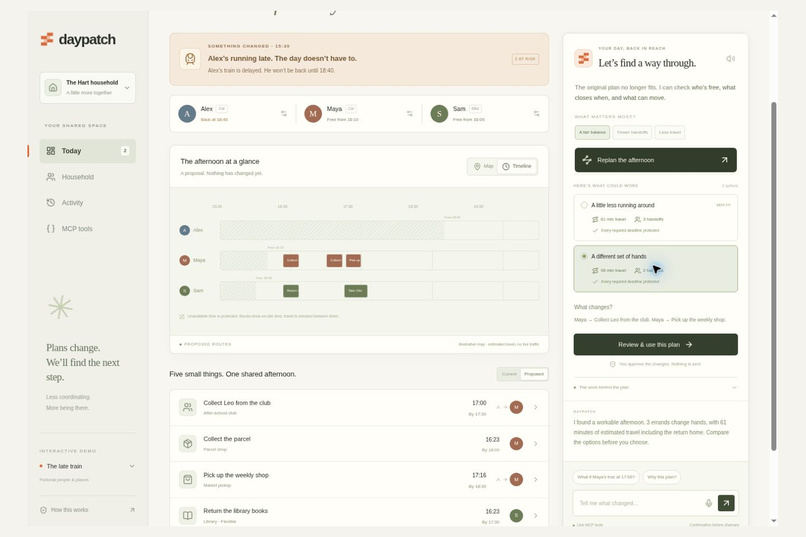The image size is (806, 537).
Task: Expand Collect the parcel row chevron
Action: pyautogui.click(x=536, y=443)
